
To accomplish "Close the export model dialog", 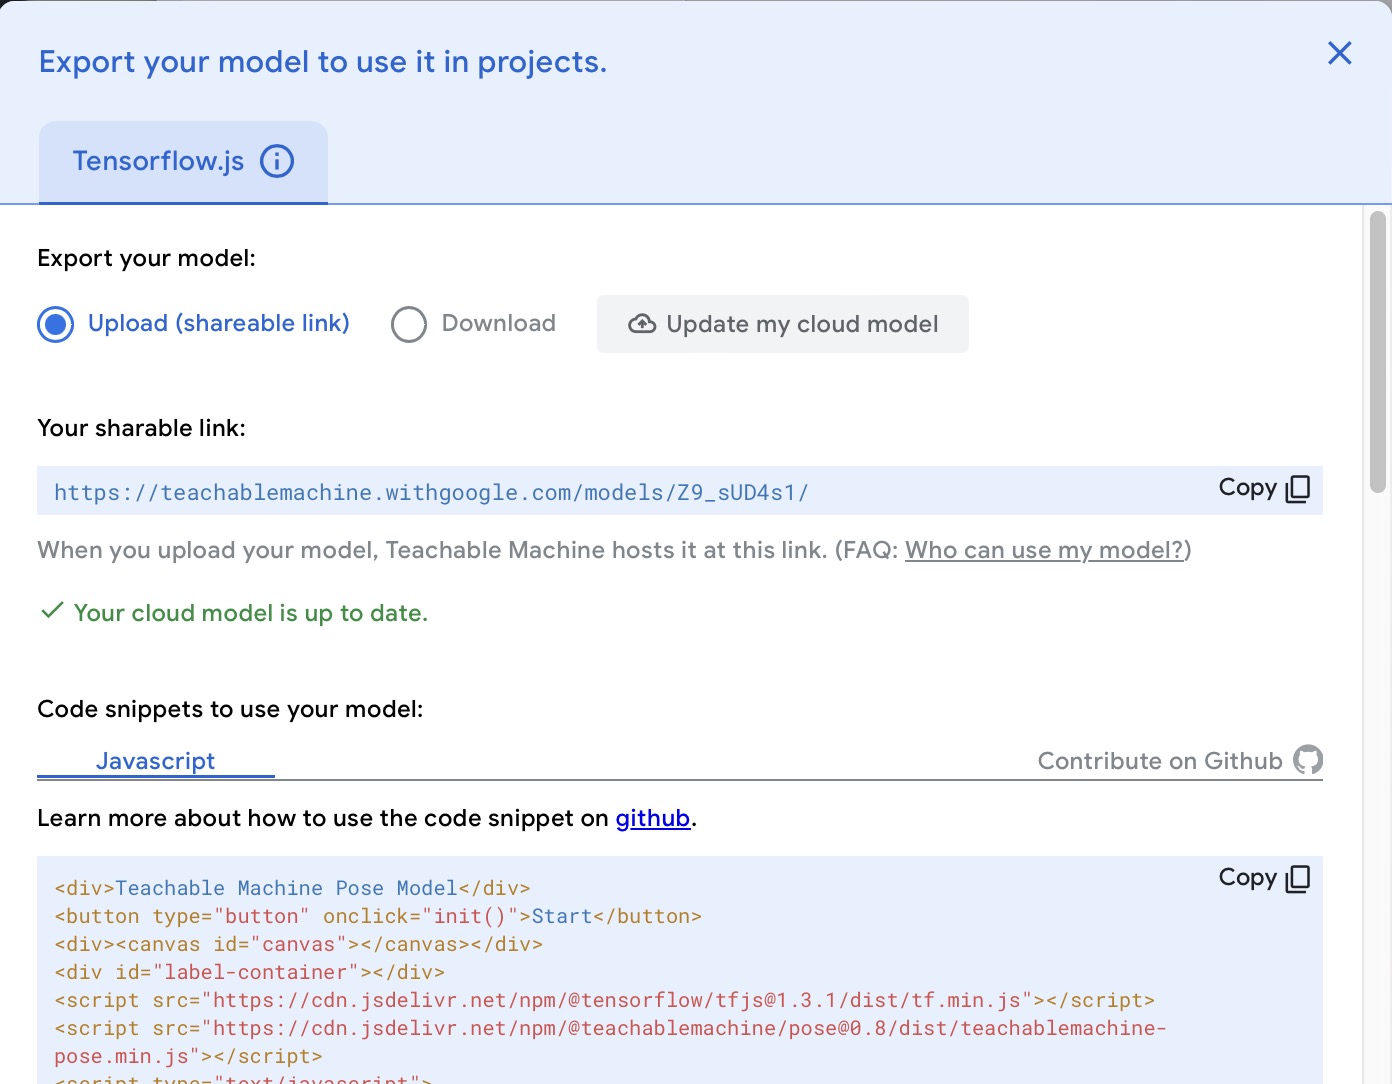I will [1339, 53].
